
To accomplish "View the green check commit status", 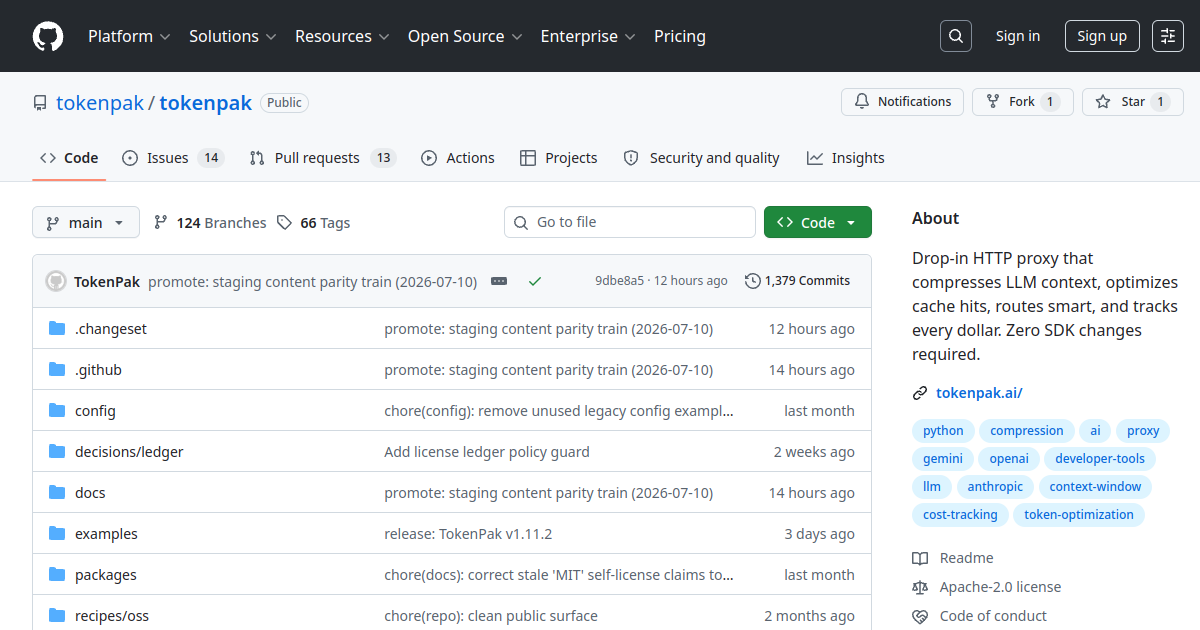I will pos(535,281).
